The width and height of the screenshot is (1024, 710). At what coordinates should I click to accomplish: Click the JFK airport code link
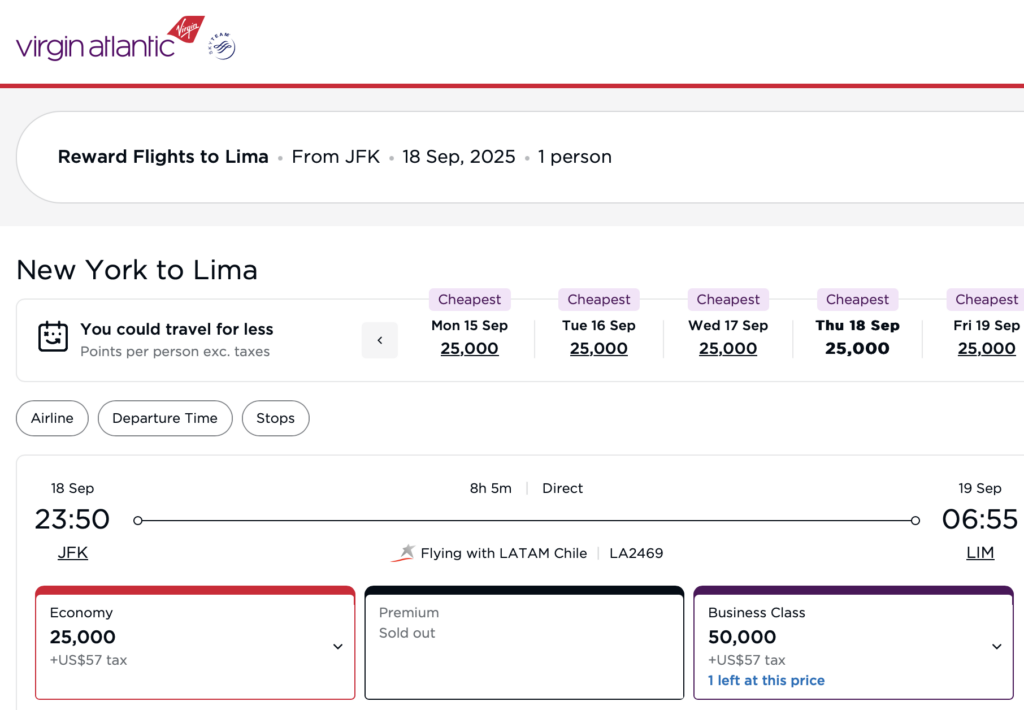pyautogui.click(x=72, y=552)
